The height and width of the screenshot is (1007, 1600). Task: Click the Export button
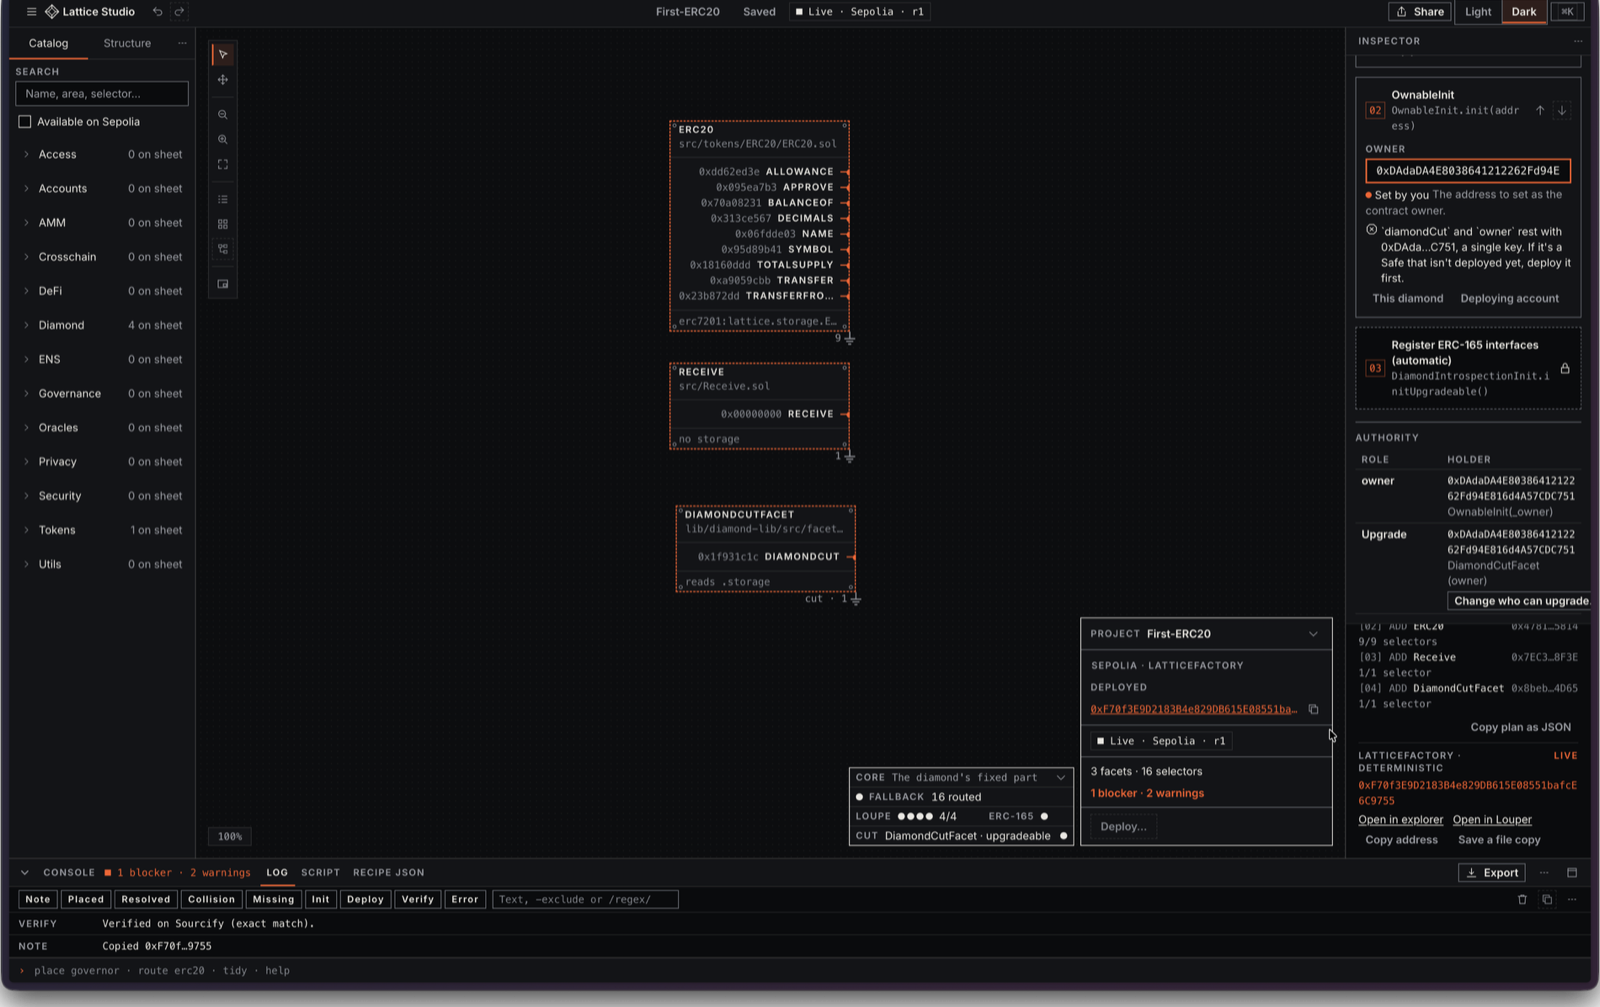[x=1492, y=873]
